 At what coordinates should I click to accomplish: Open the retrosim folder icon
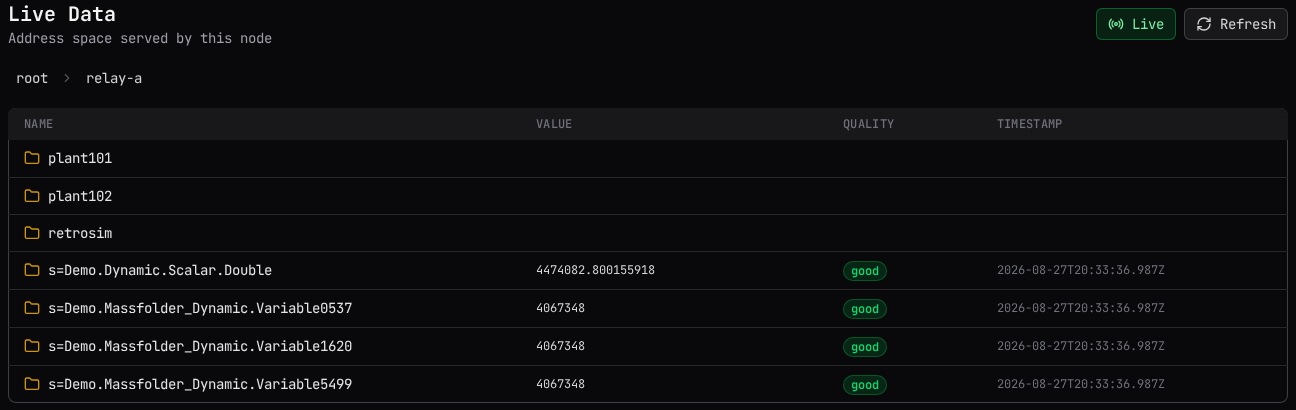click(x=32, y=233)
